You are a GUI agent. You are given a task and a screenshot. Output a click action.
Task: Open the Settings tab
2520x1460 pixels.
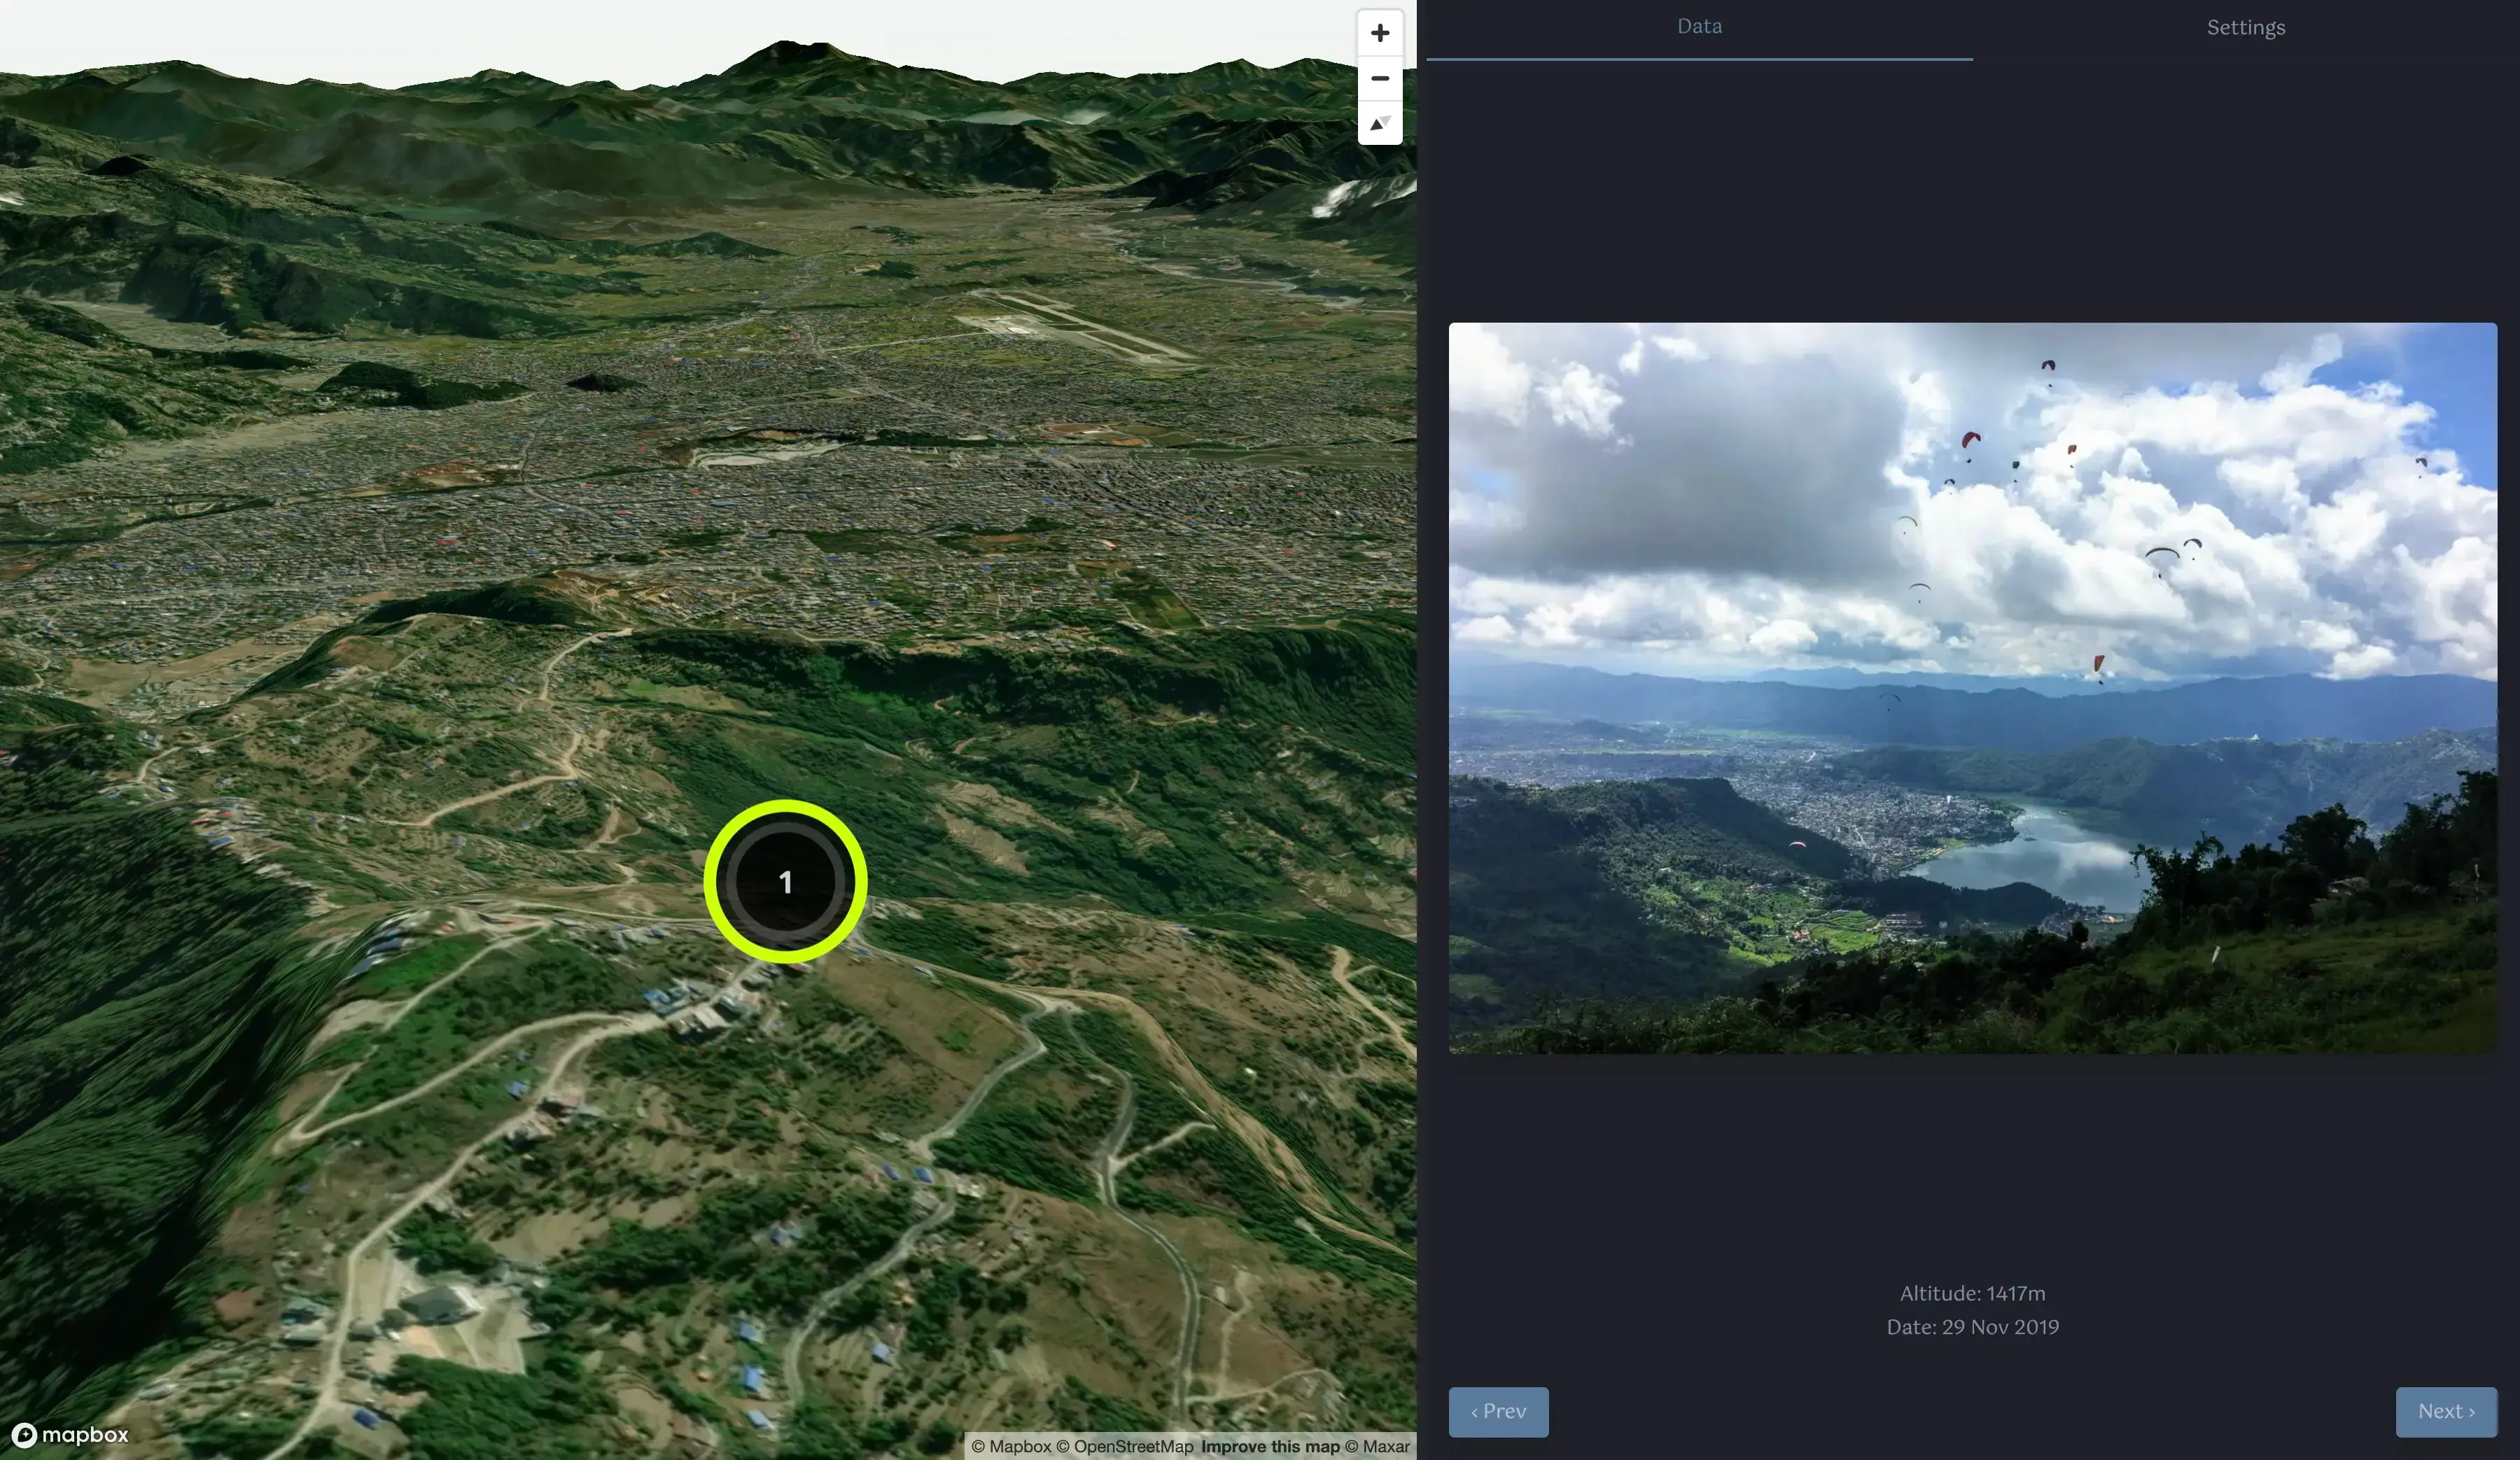click(x=2245, y=28)
